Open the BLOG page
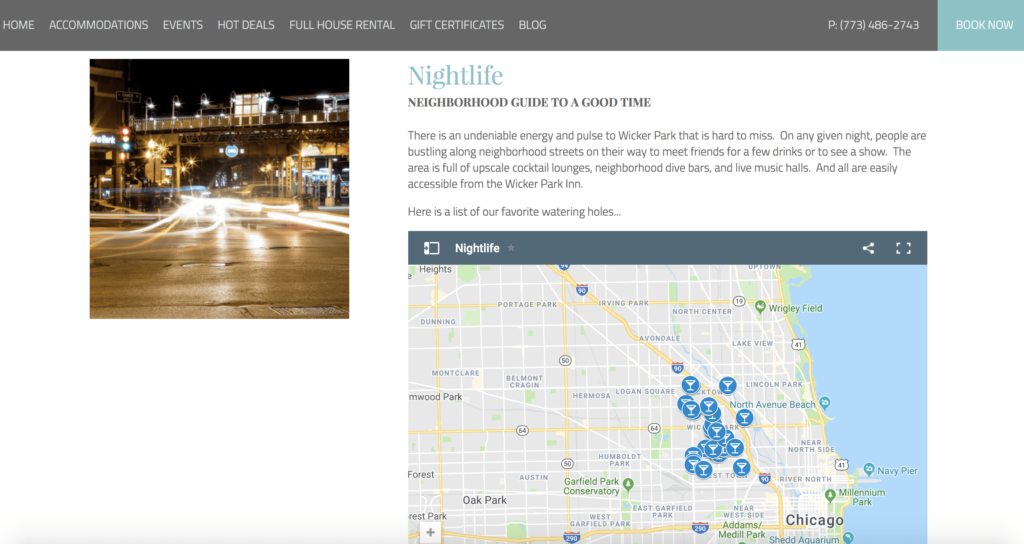This screenshot has width=1024, height=544. tap(532, 25)
